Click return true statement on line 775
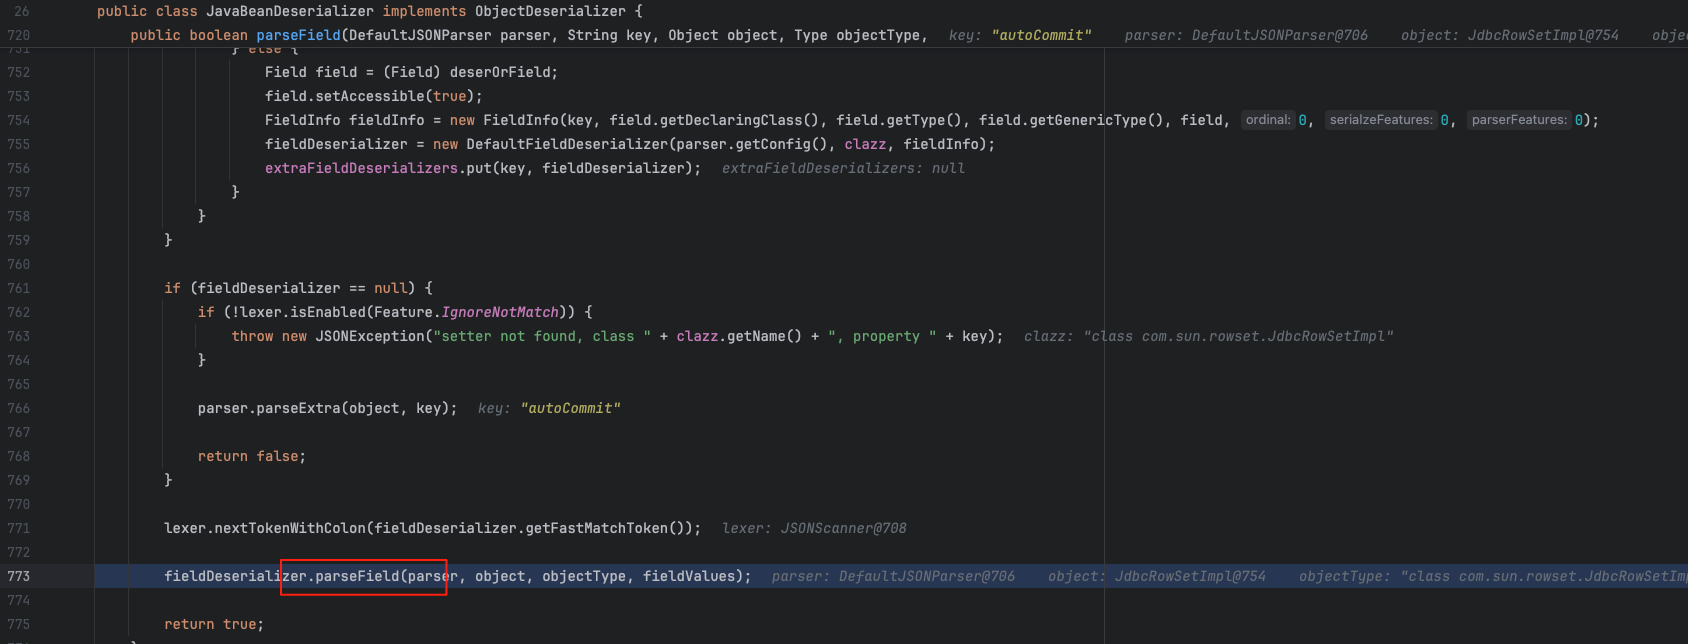This screenshot has width=1688, height=644. click(x=214, y=624)
